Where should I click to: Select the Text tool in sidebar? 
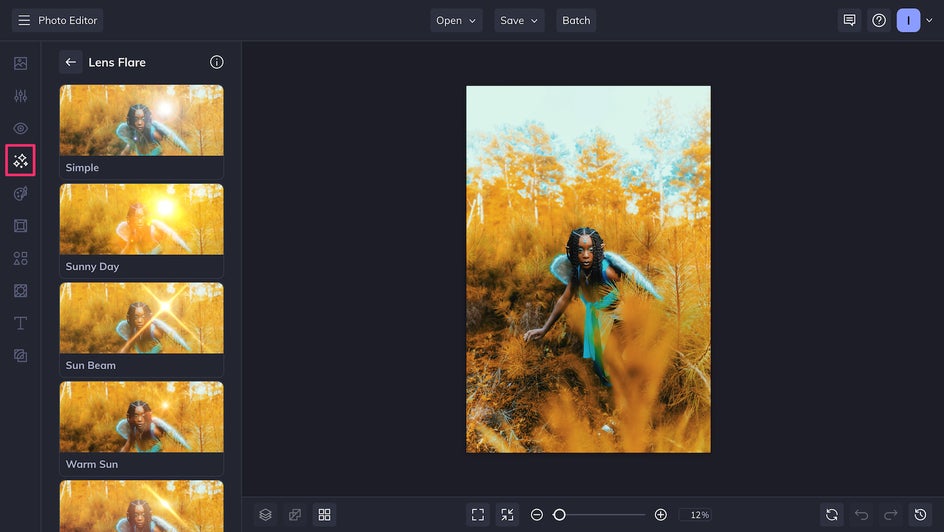point(20,323)
